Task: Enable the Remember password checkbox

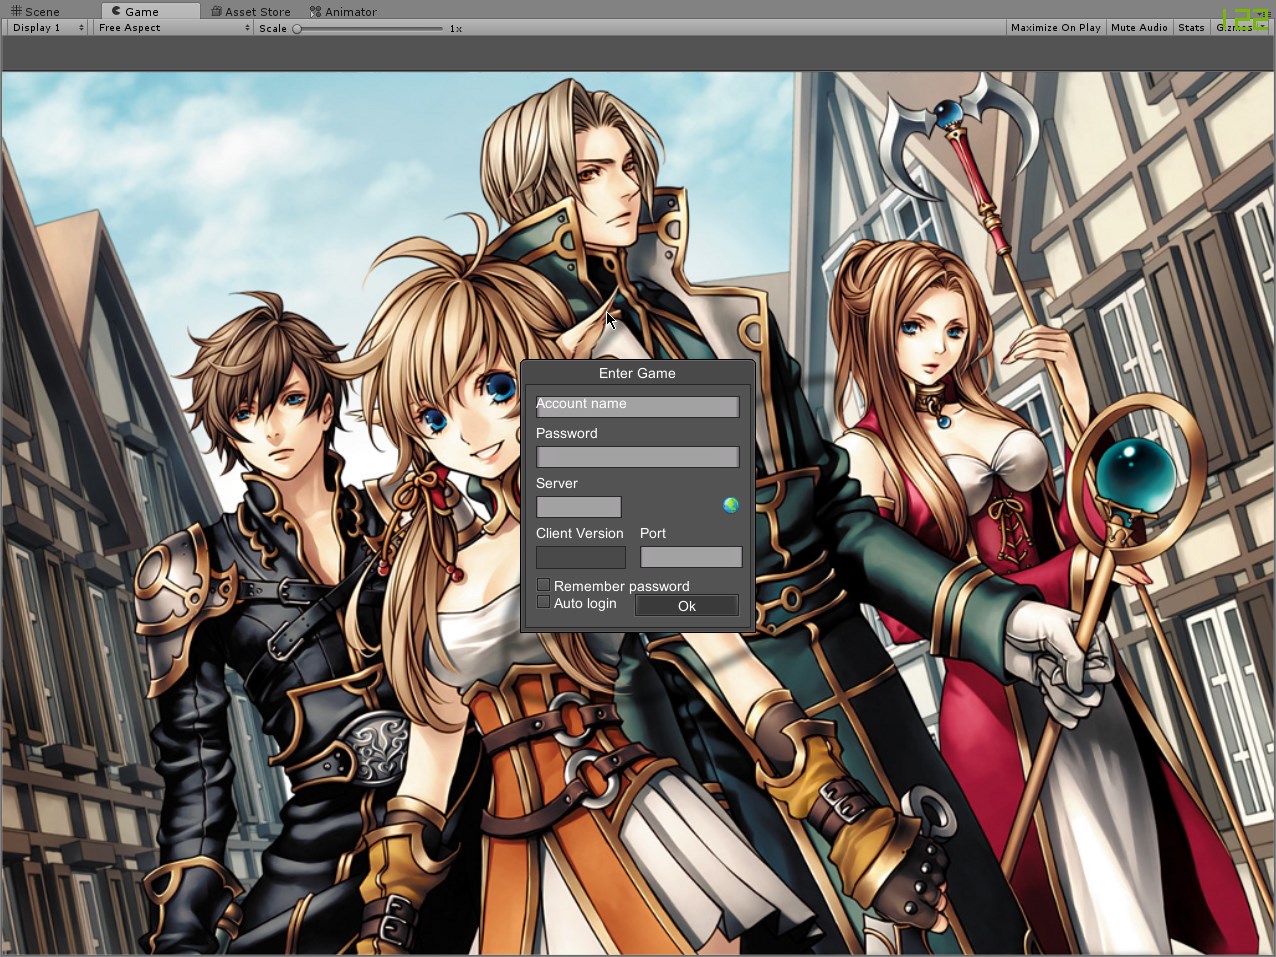Action: 544,585
